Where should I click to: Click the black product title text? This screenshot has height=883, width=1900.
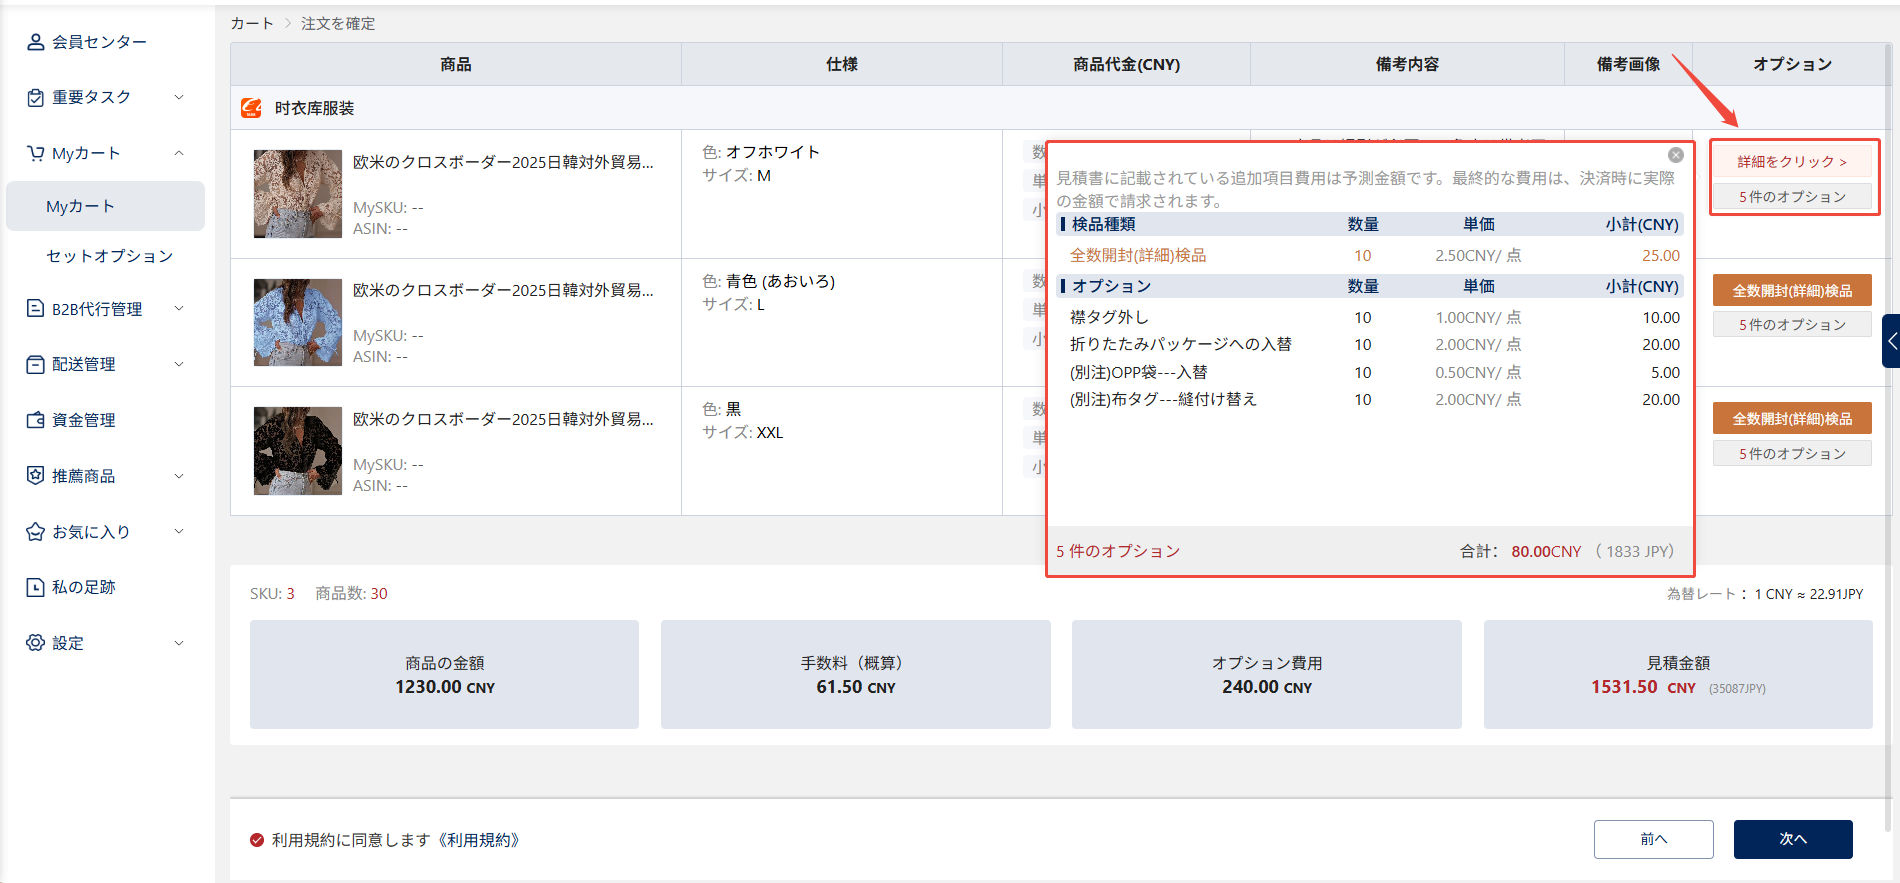[503, 419]
